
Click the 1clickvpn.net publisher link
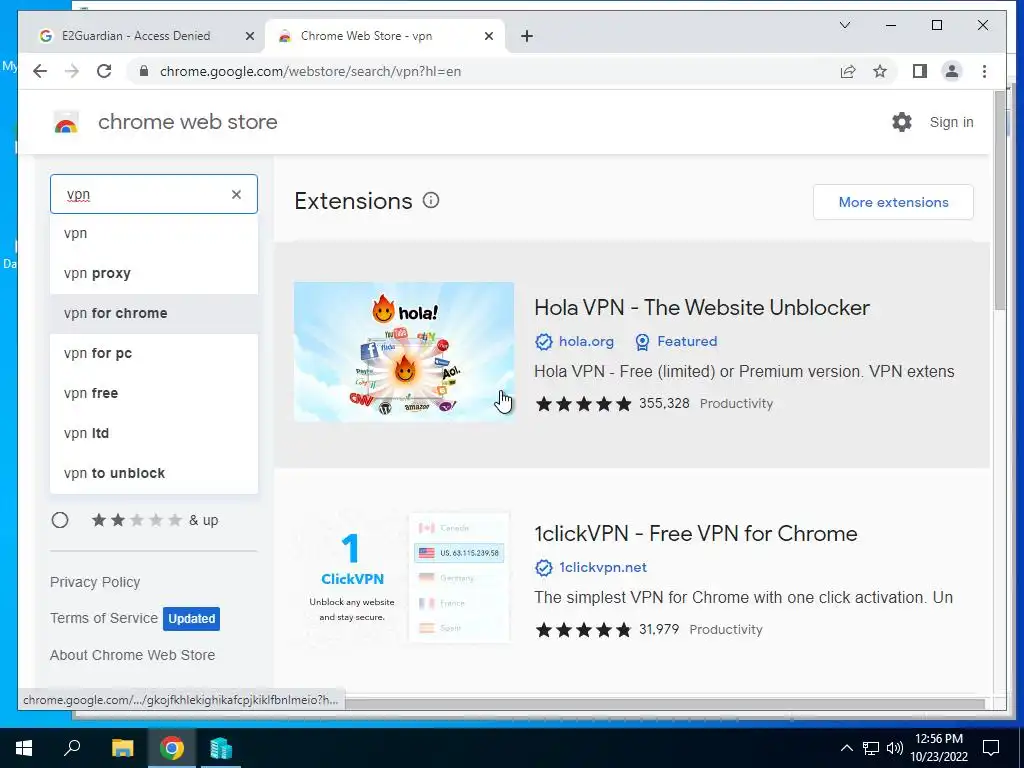click(603, 567)
